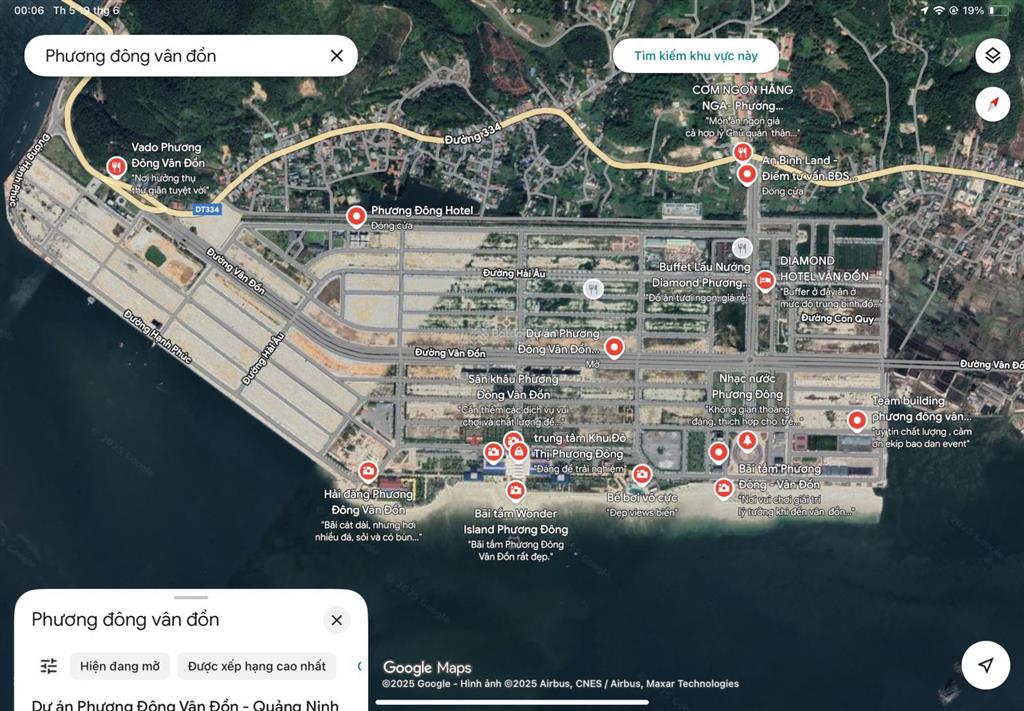Tap the Google Maps logo
Viewport: 1024px width, 711px height.
point(427,667)
